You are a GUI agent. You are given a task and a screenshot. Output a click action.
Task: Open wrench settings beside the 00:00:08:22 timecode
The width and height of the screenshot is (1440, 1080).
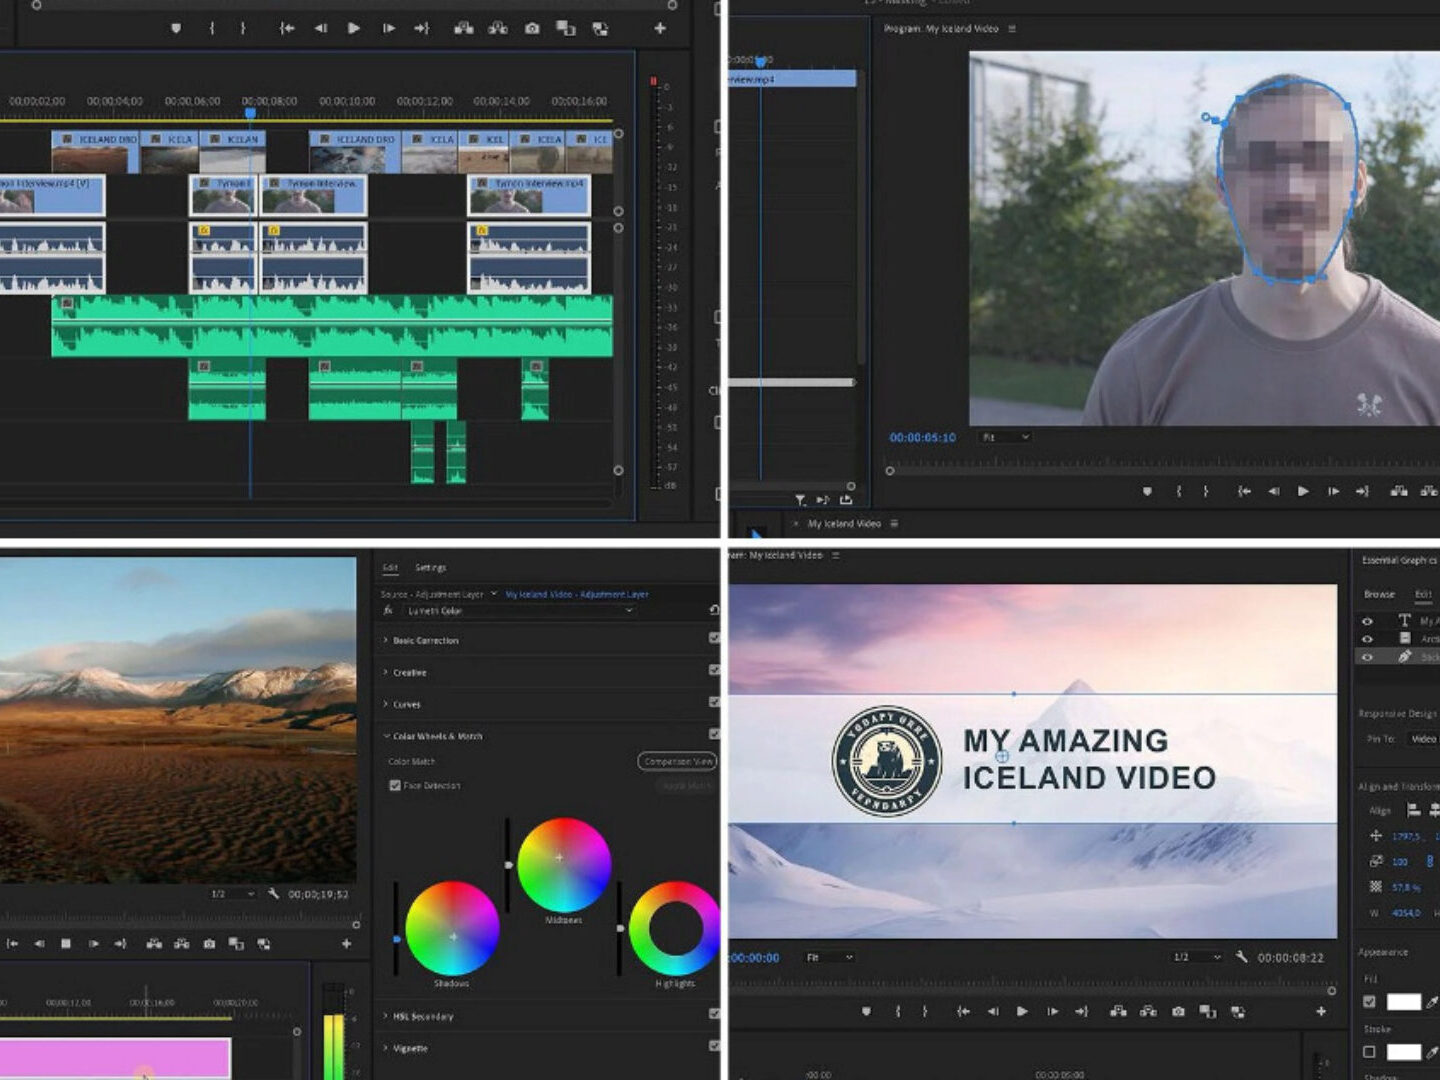coord(1241,957)
